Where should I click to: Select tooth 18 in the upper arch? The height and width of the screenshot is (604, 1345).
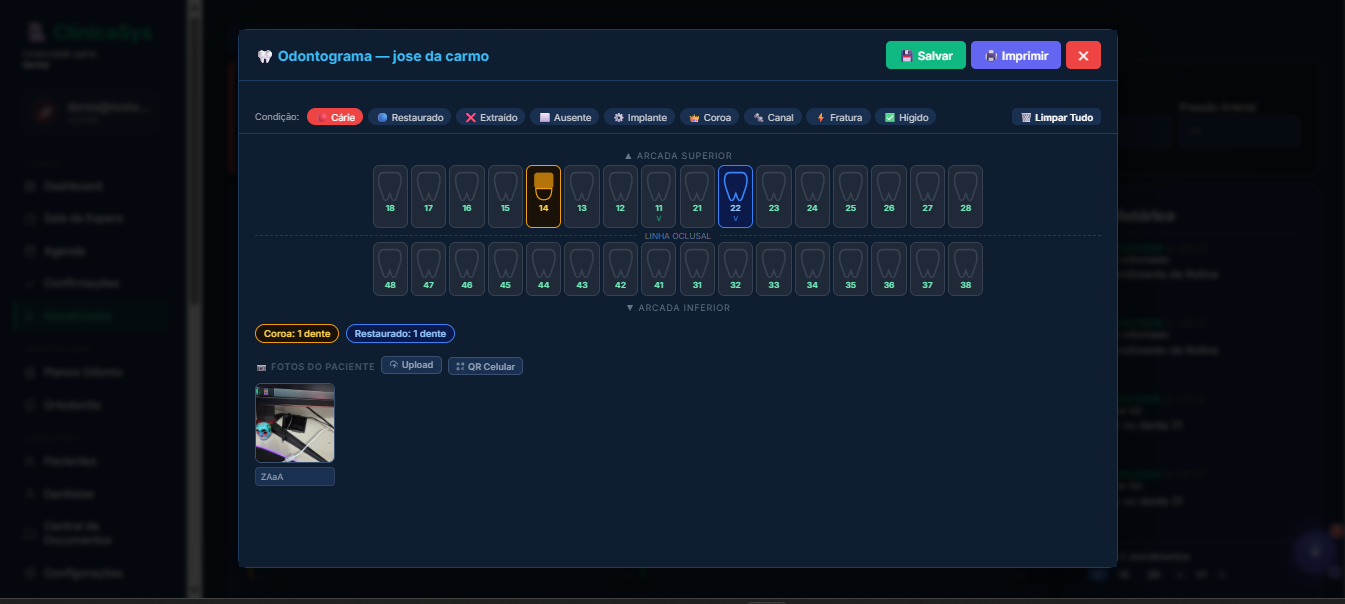point(390,197)
